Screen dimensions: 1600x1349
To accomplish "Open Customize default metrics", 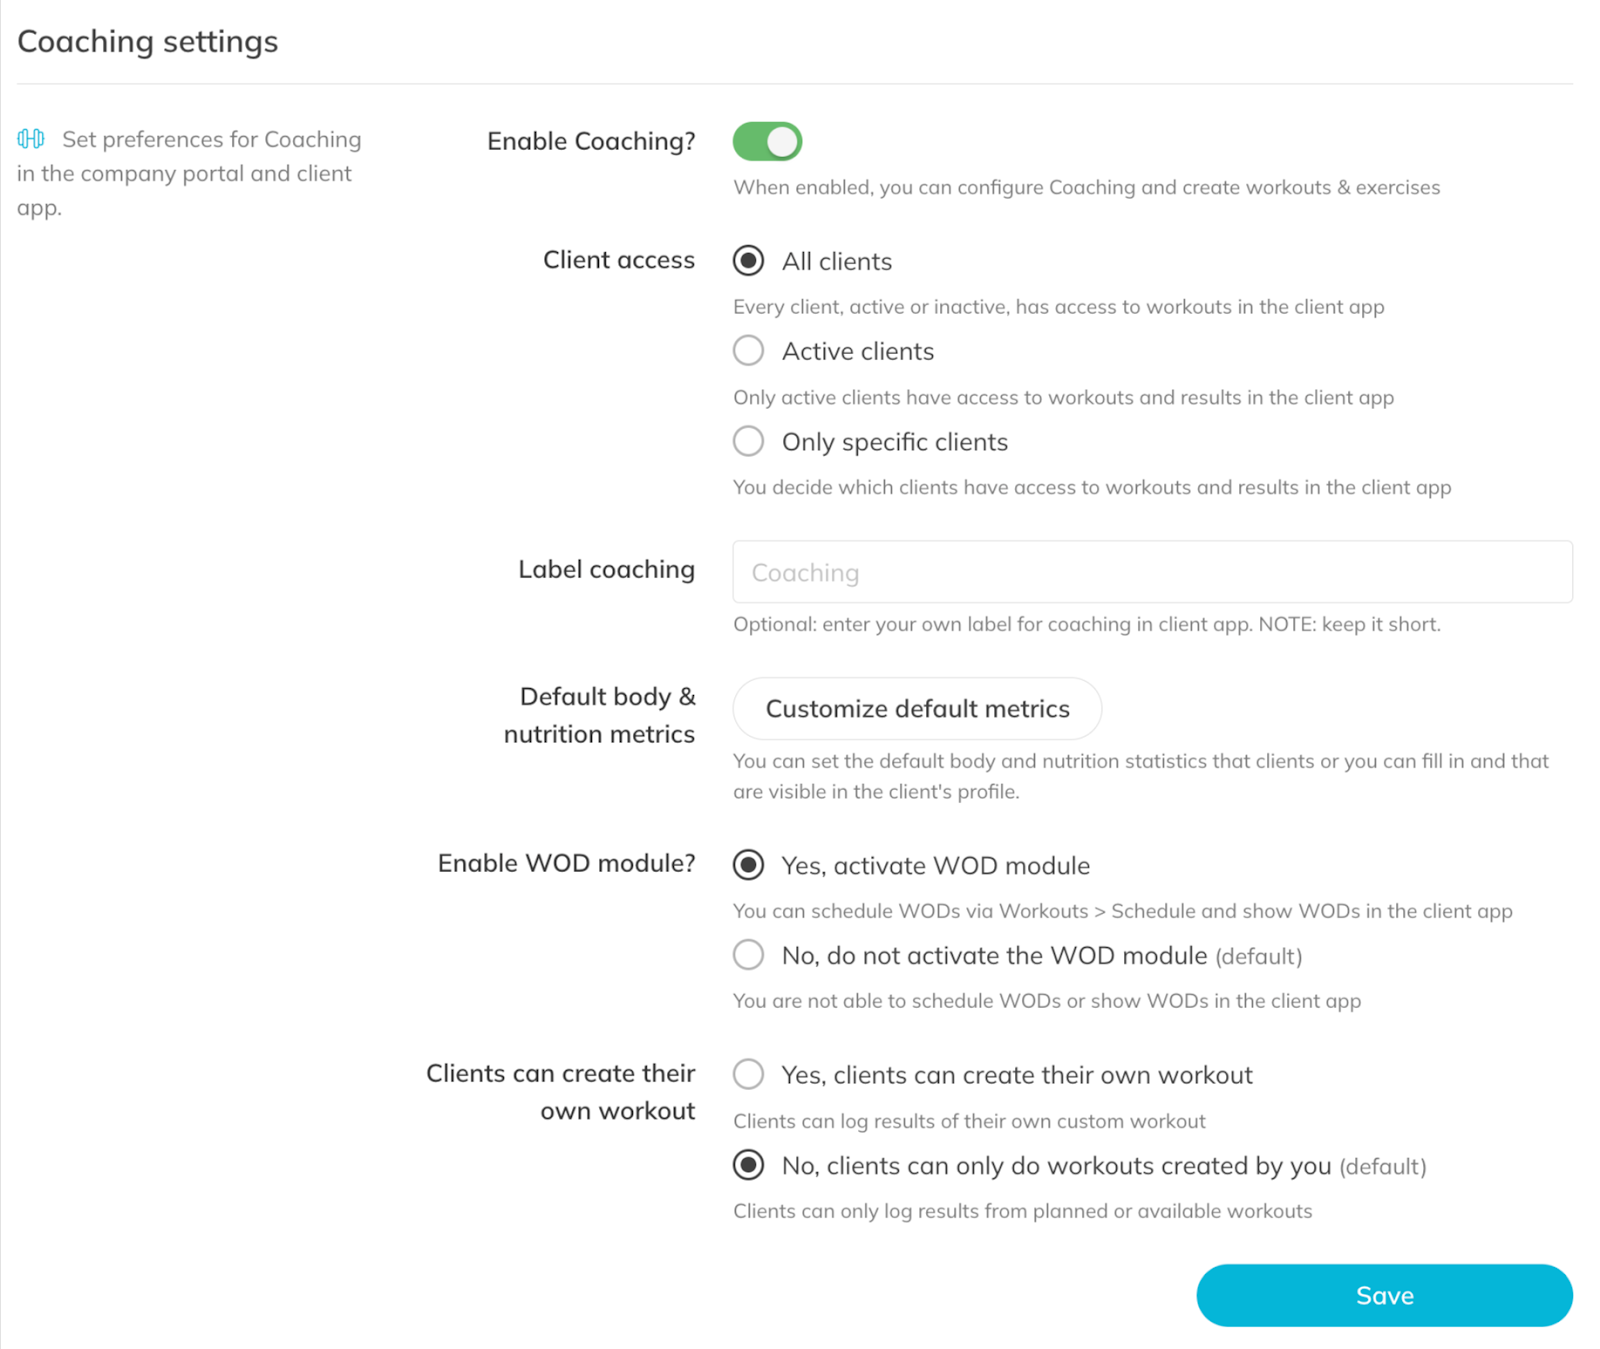I will 917,709.
